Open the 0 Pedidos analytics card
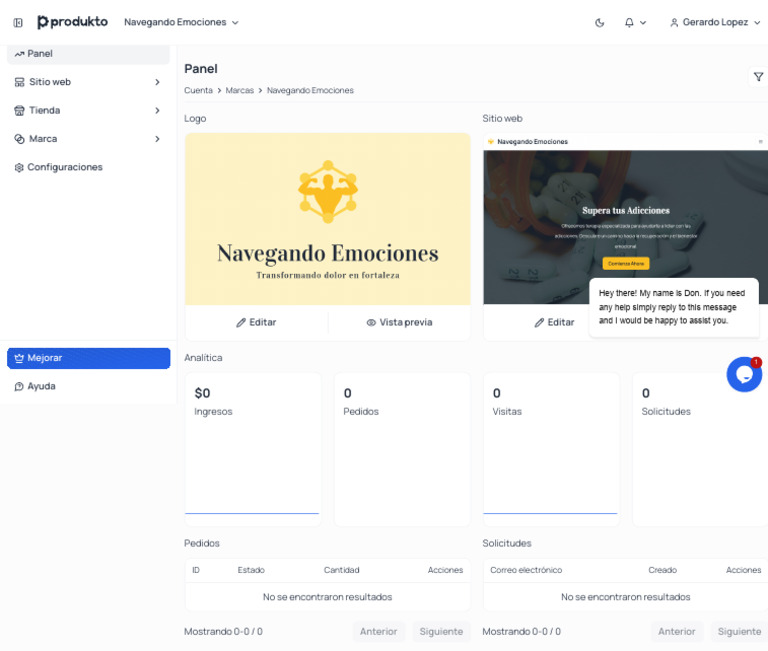Image resolution: width=768 pixels, height=651 pixels. 402,449
